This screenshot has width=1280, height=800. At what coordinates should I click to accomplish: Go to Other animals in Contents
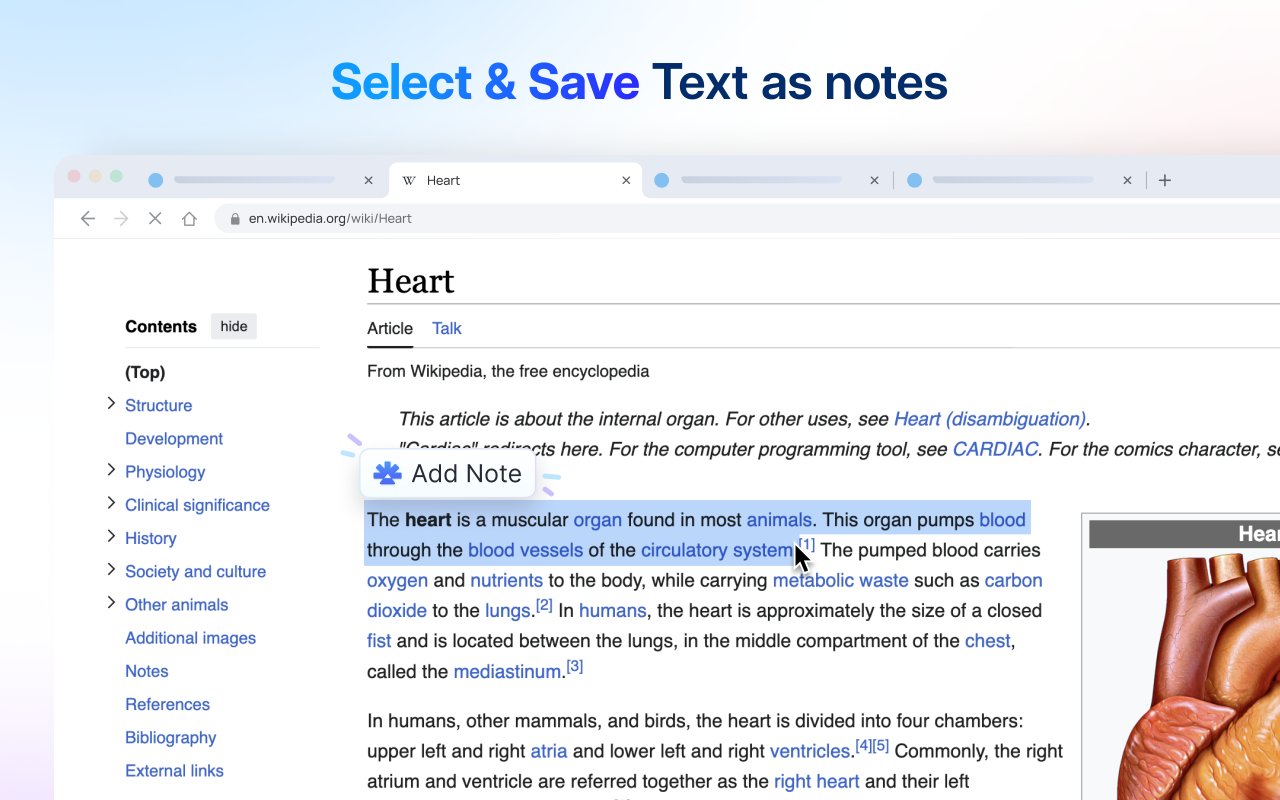(176, 604)
